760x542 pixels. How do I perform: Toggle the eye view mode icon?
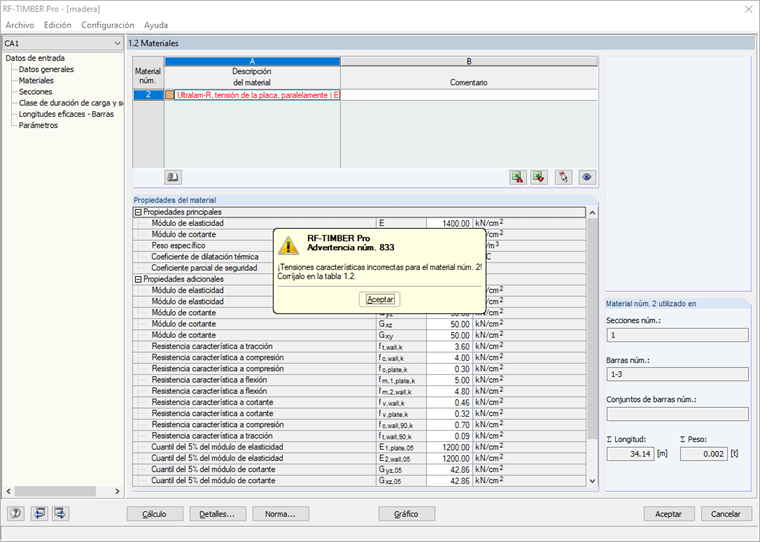point(586,177)
